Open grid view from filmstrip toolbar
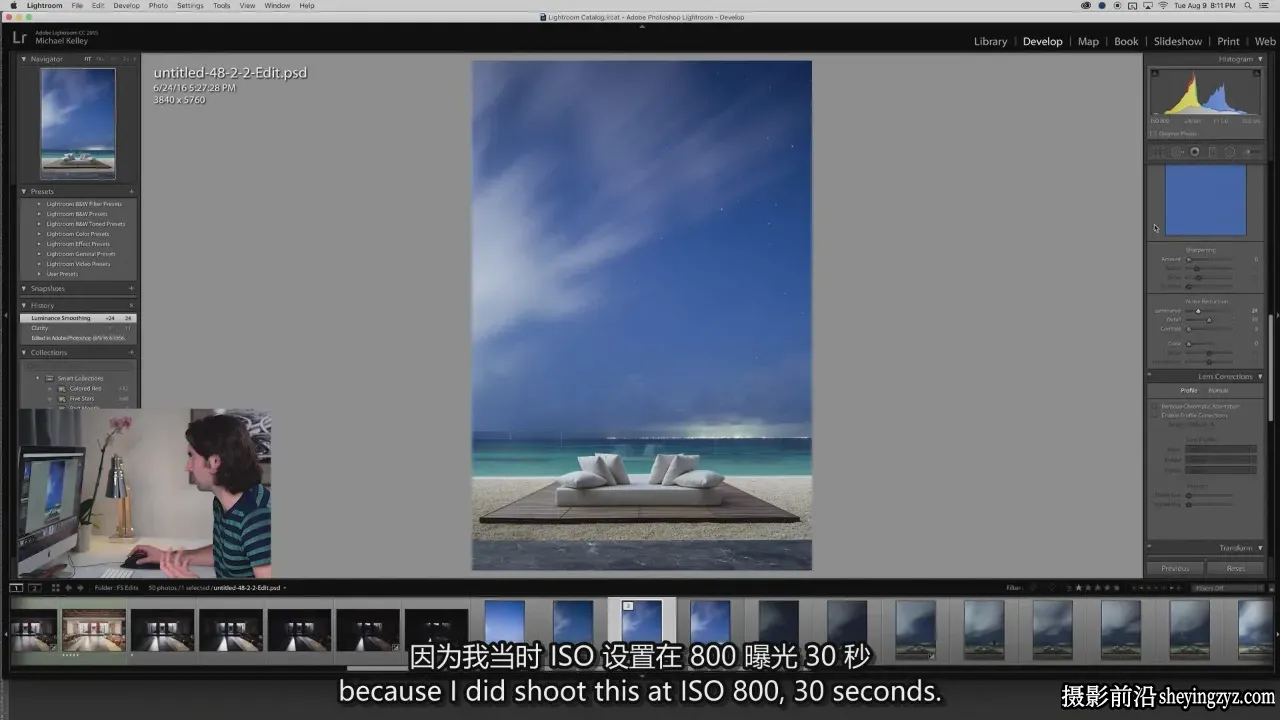Viewport: 1280px width, 720px height. pos(56,588)
